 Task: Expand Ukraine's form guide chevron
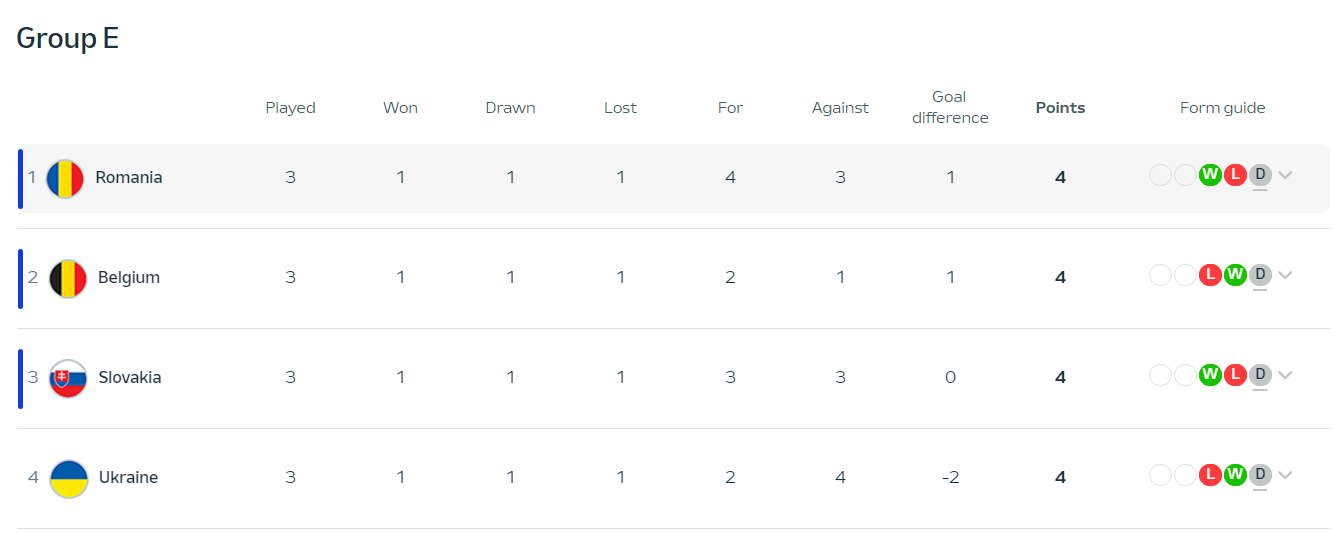click(x=1286, y=475)
